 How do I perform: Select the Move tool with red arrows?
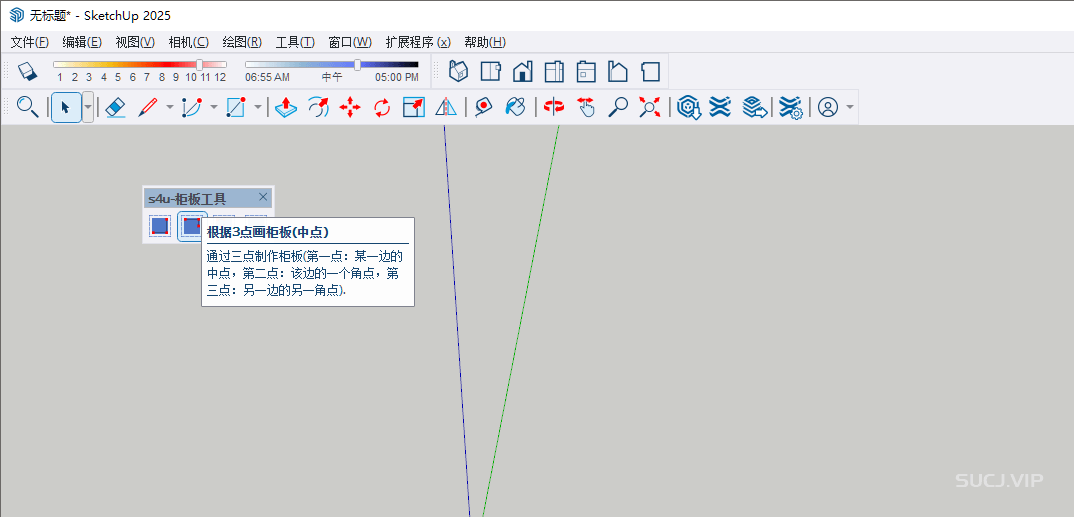coord(350,107)
